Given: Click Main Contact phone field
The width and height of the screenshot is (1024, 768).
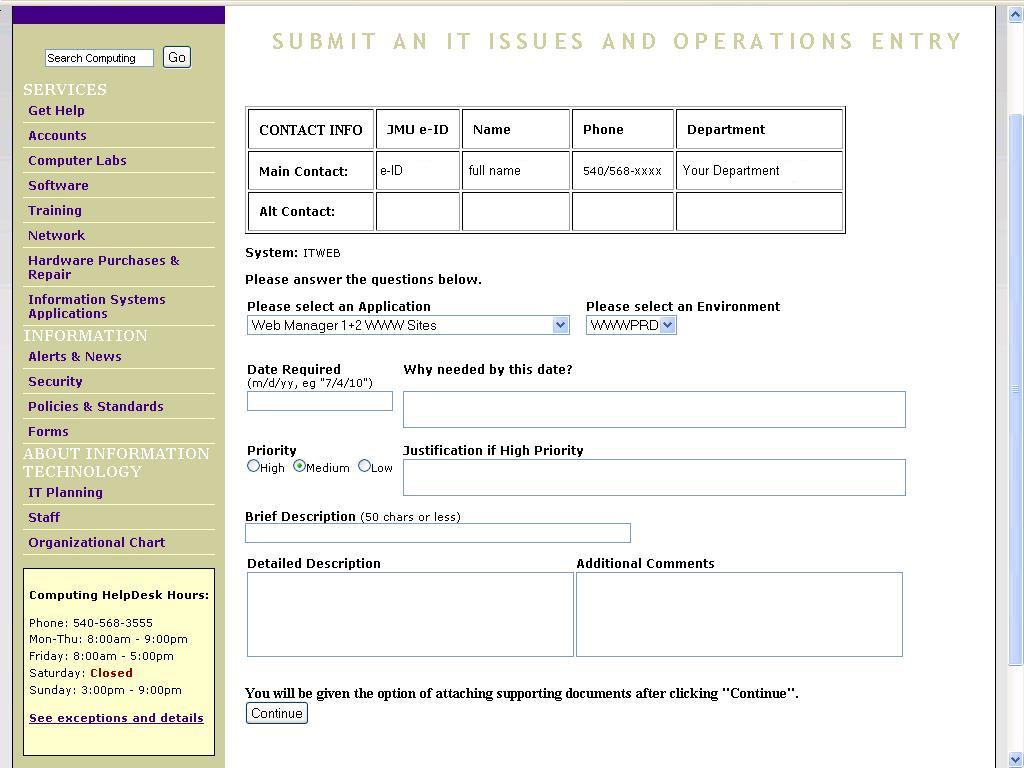Looking at the screenshot, I should pos(622,170).
